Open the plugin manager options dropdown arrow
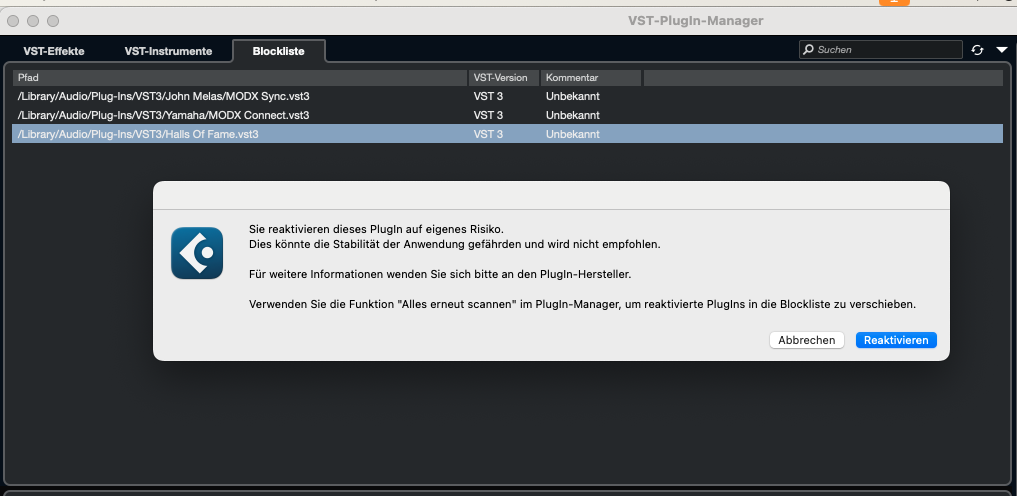This screenshot has width=1017, height=496. coord(1001,50)
